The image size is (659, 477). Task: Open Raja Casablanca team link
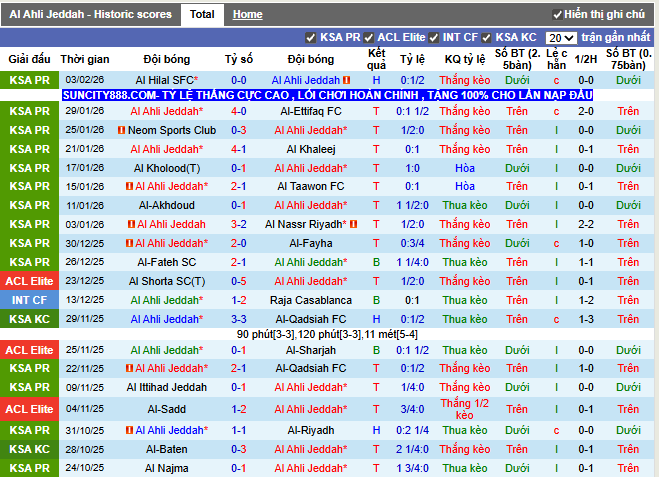tap(311, 300)
